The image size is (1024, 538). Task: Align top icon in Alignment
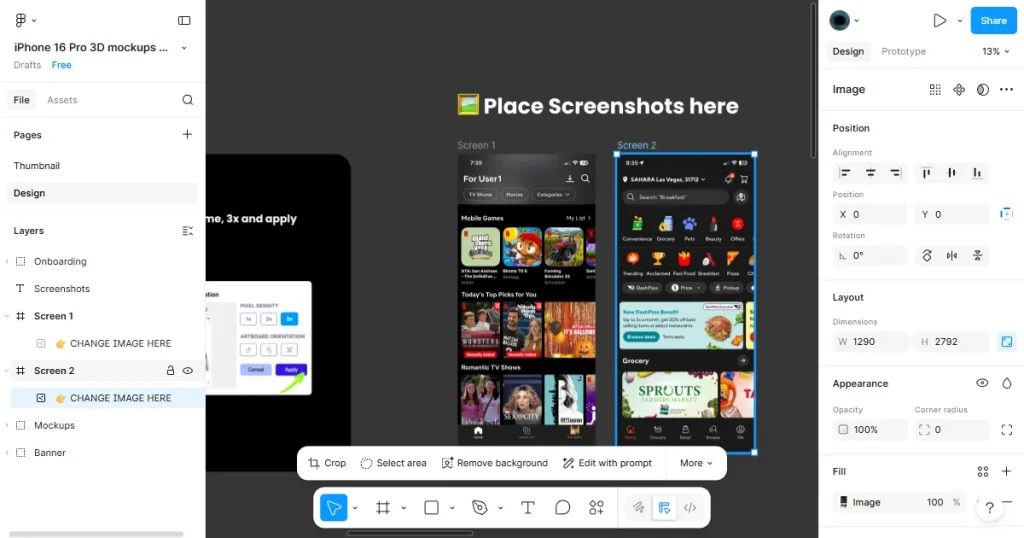[926, 172]
